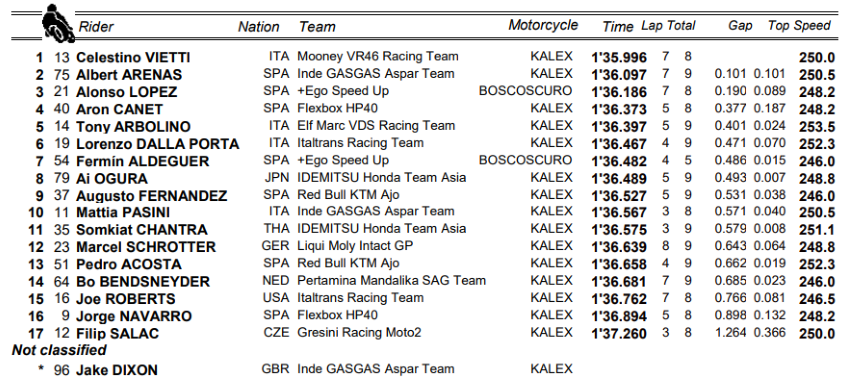
Task: Select rider name Jake DIXON
Action: (117, 370)
